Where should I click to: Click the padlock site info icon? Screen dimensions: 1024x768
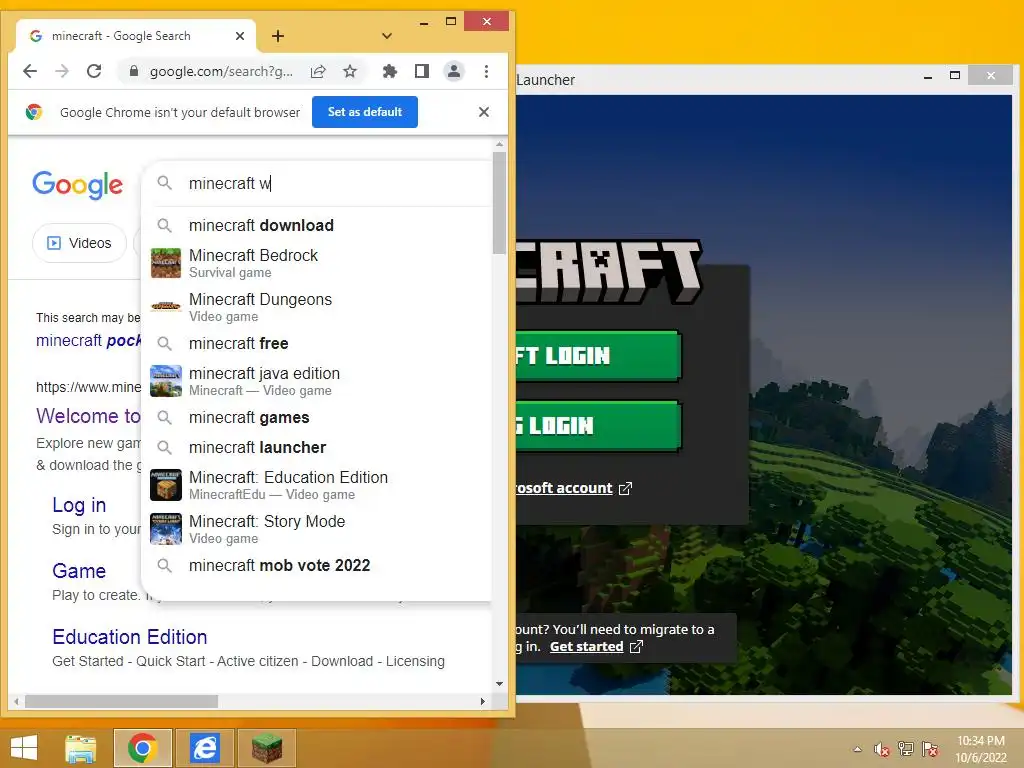point(134,71)
